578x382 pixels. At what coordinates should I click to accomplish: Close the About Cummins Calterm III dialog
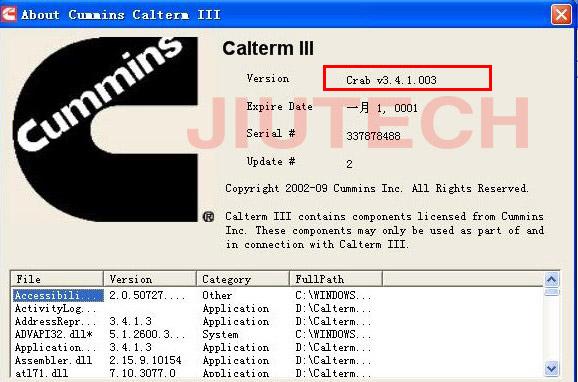click(x=561, y=15)
